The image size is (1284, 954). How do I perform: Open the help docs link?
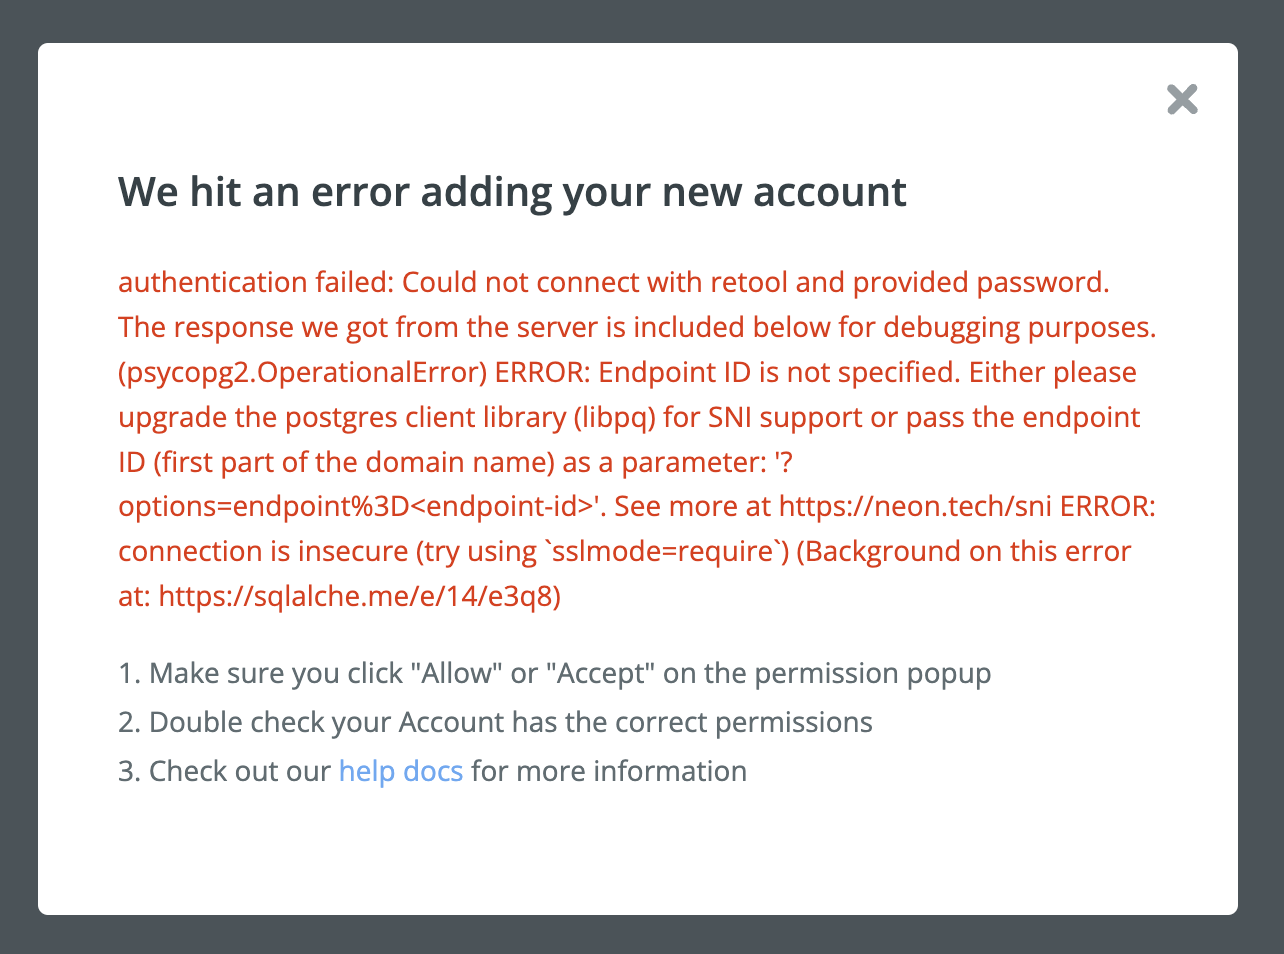(x=400, y=771)
